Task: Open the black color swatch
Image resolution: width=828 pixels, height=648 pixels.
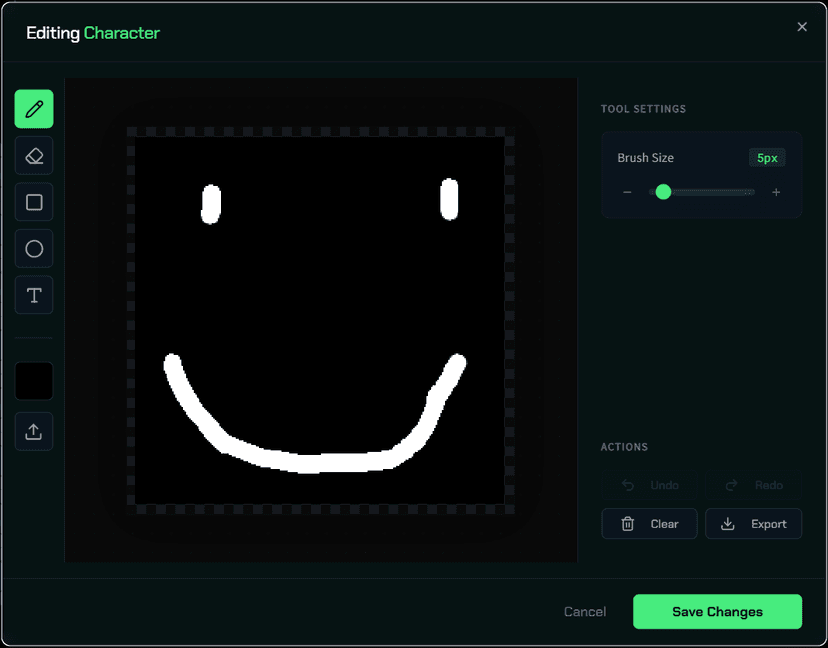Action: pos(33,381)
